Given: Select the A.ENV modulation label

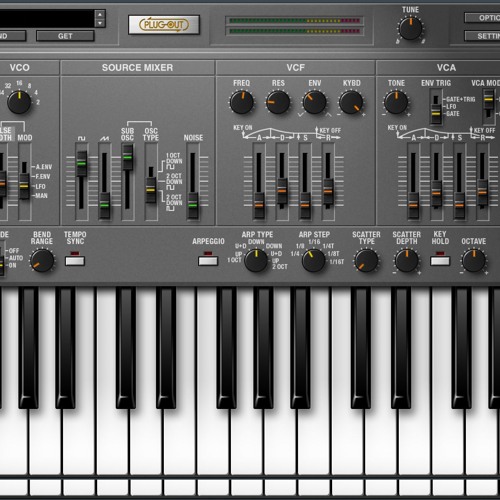Looking at the screenshot, I should (x=44, y=167).
